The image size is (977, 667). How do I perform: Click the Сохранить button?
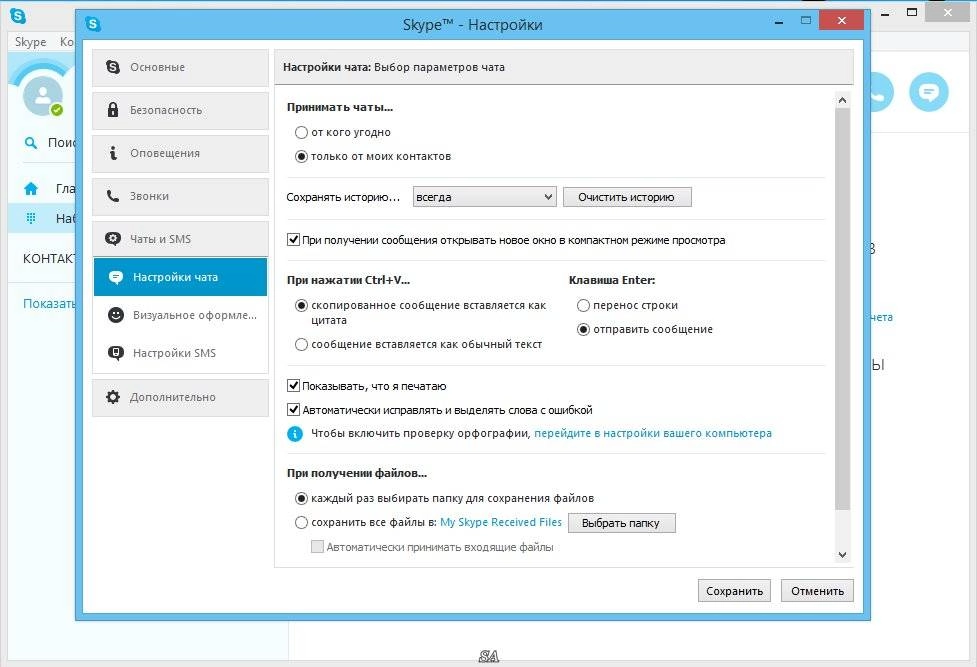click(734, 591)
